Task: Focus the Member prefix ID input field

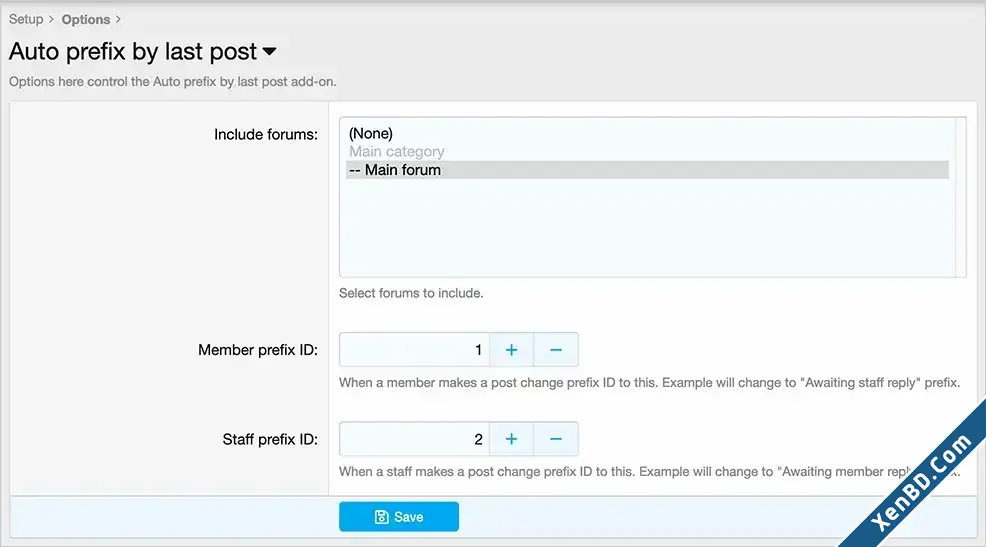Action: pos(414,350)
